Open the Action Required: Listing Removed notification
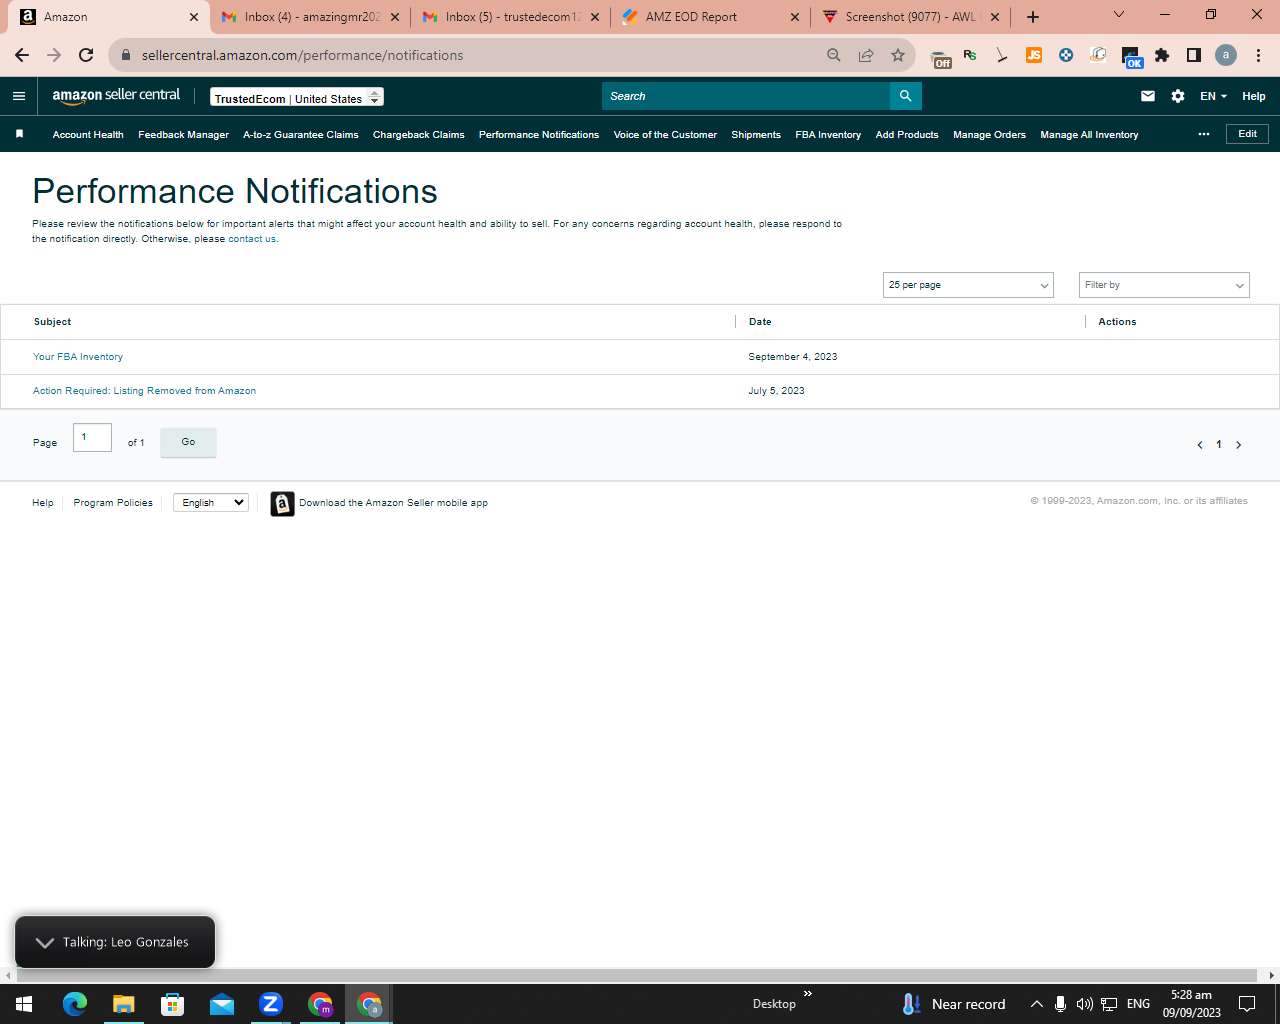Screen dimensions: 1280x1024 (144, 391)
